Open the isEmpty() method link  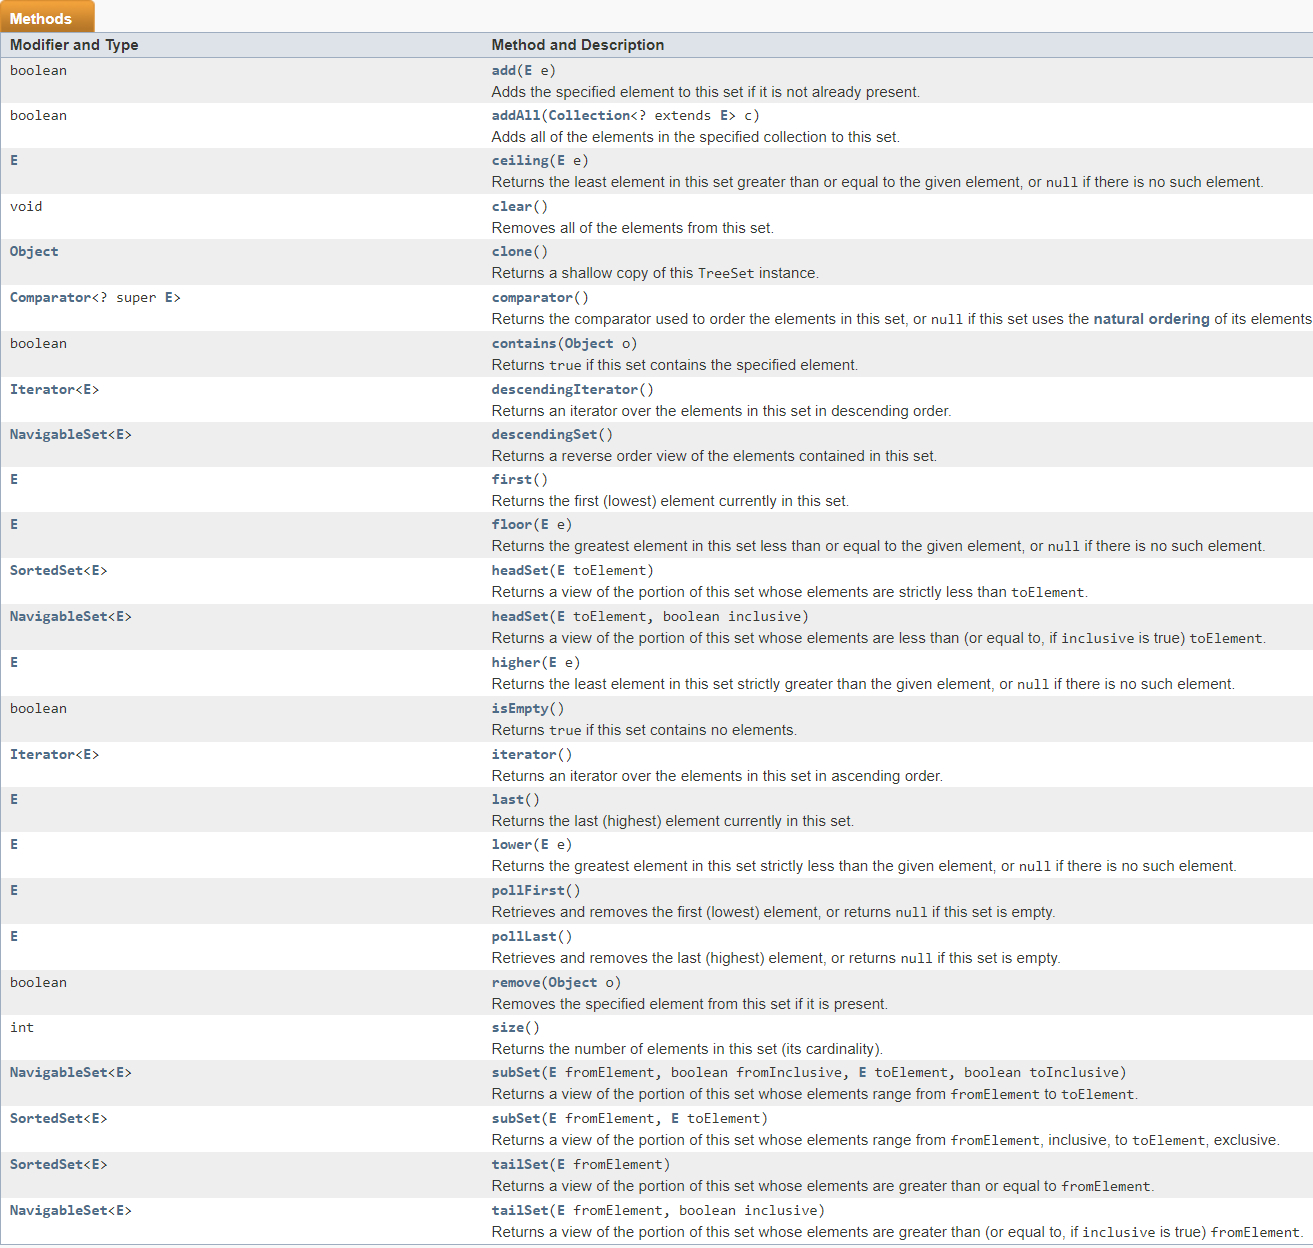(x=520, y=708)
